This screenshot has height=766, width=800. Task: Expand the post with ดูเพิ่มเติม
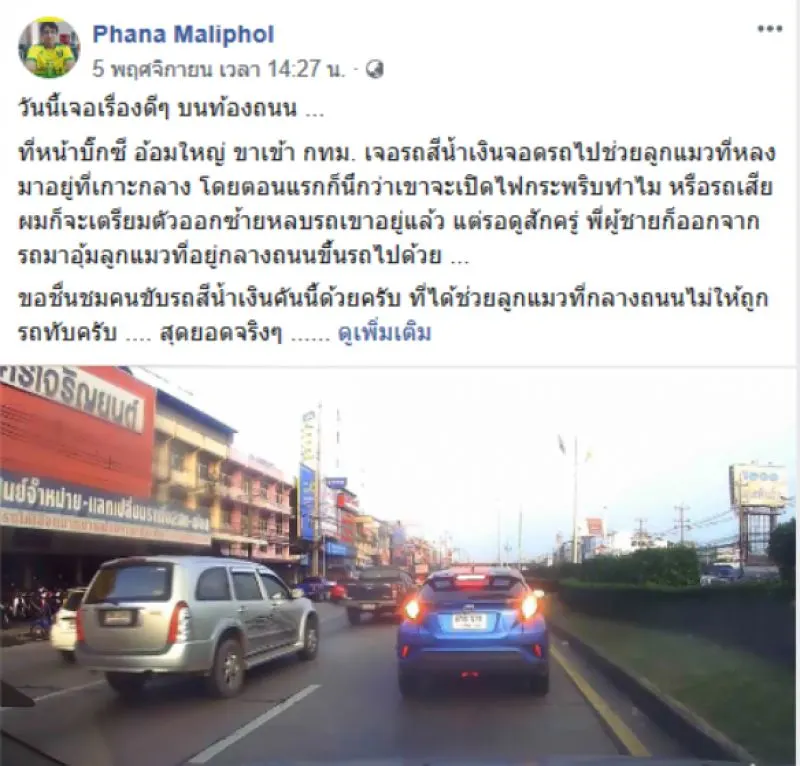pos(385,333)
